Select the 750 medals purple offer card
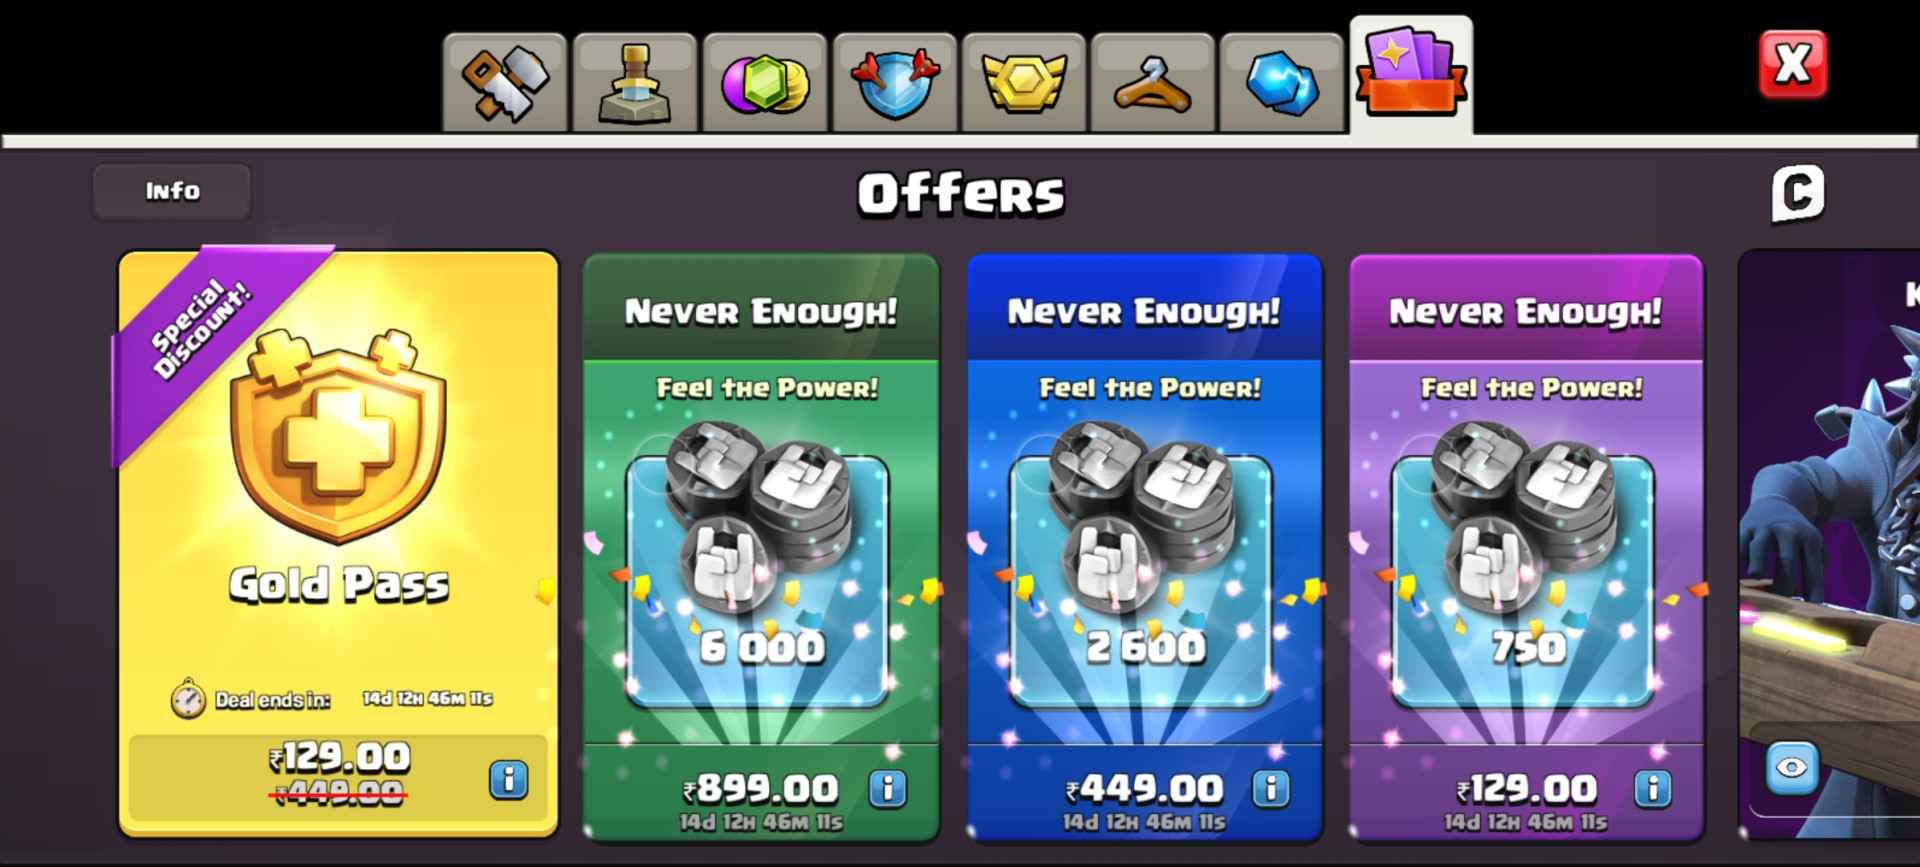The width and height of the screenshot is (1920, 867). (x=1526, y=546)
